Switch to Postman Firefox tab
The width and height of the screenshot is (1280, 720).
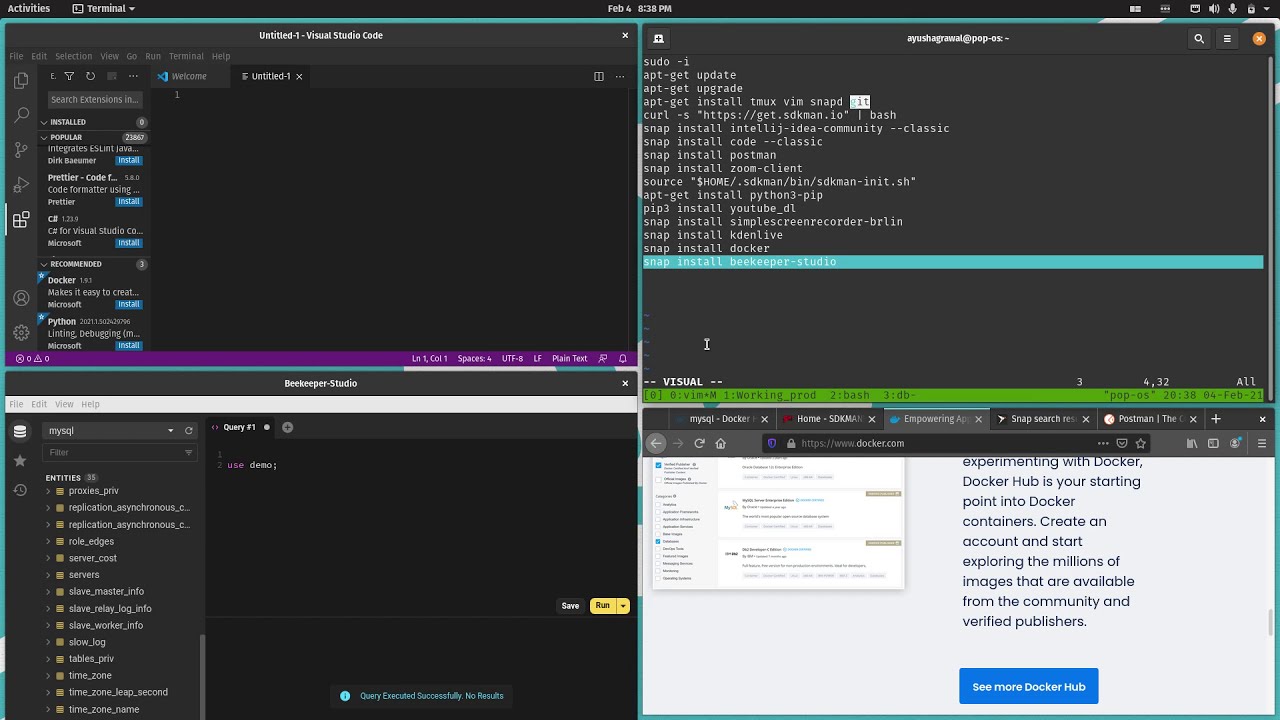point(1150,419)
